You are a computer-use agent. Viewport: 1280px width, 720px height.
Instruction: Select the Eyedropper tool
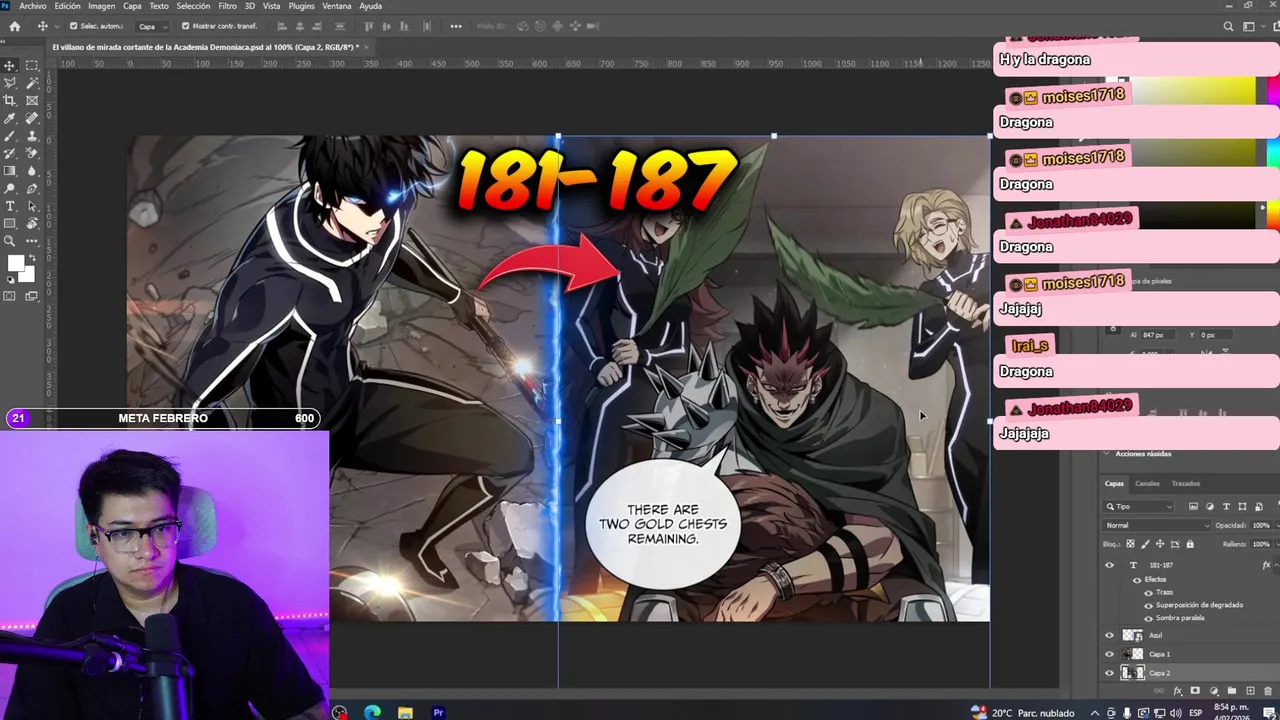tap(9, 118)
